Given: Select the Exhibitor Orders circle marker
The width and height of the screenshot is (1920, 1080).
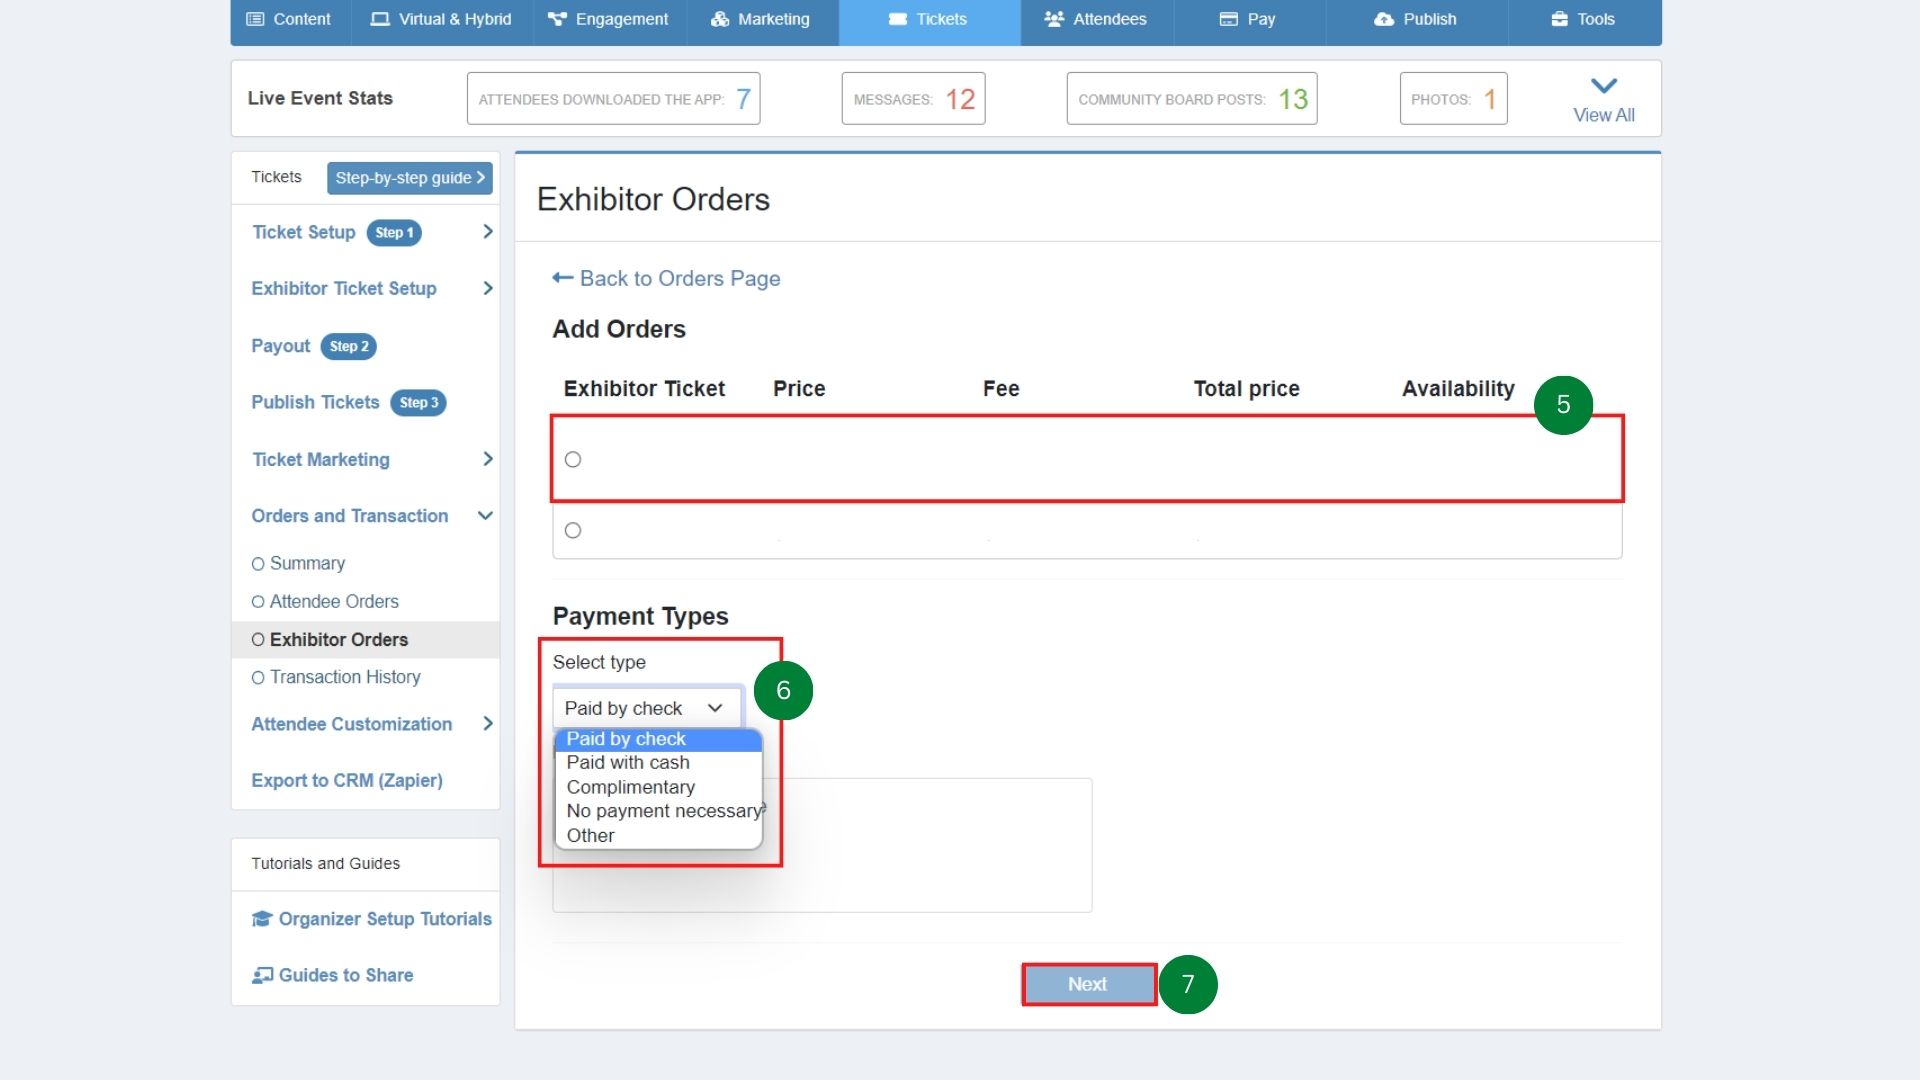Looking at the screenshot, I should click(258, 640).
